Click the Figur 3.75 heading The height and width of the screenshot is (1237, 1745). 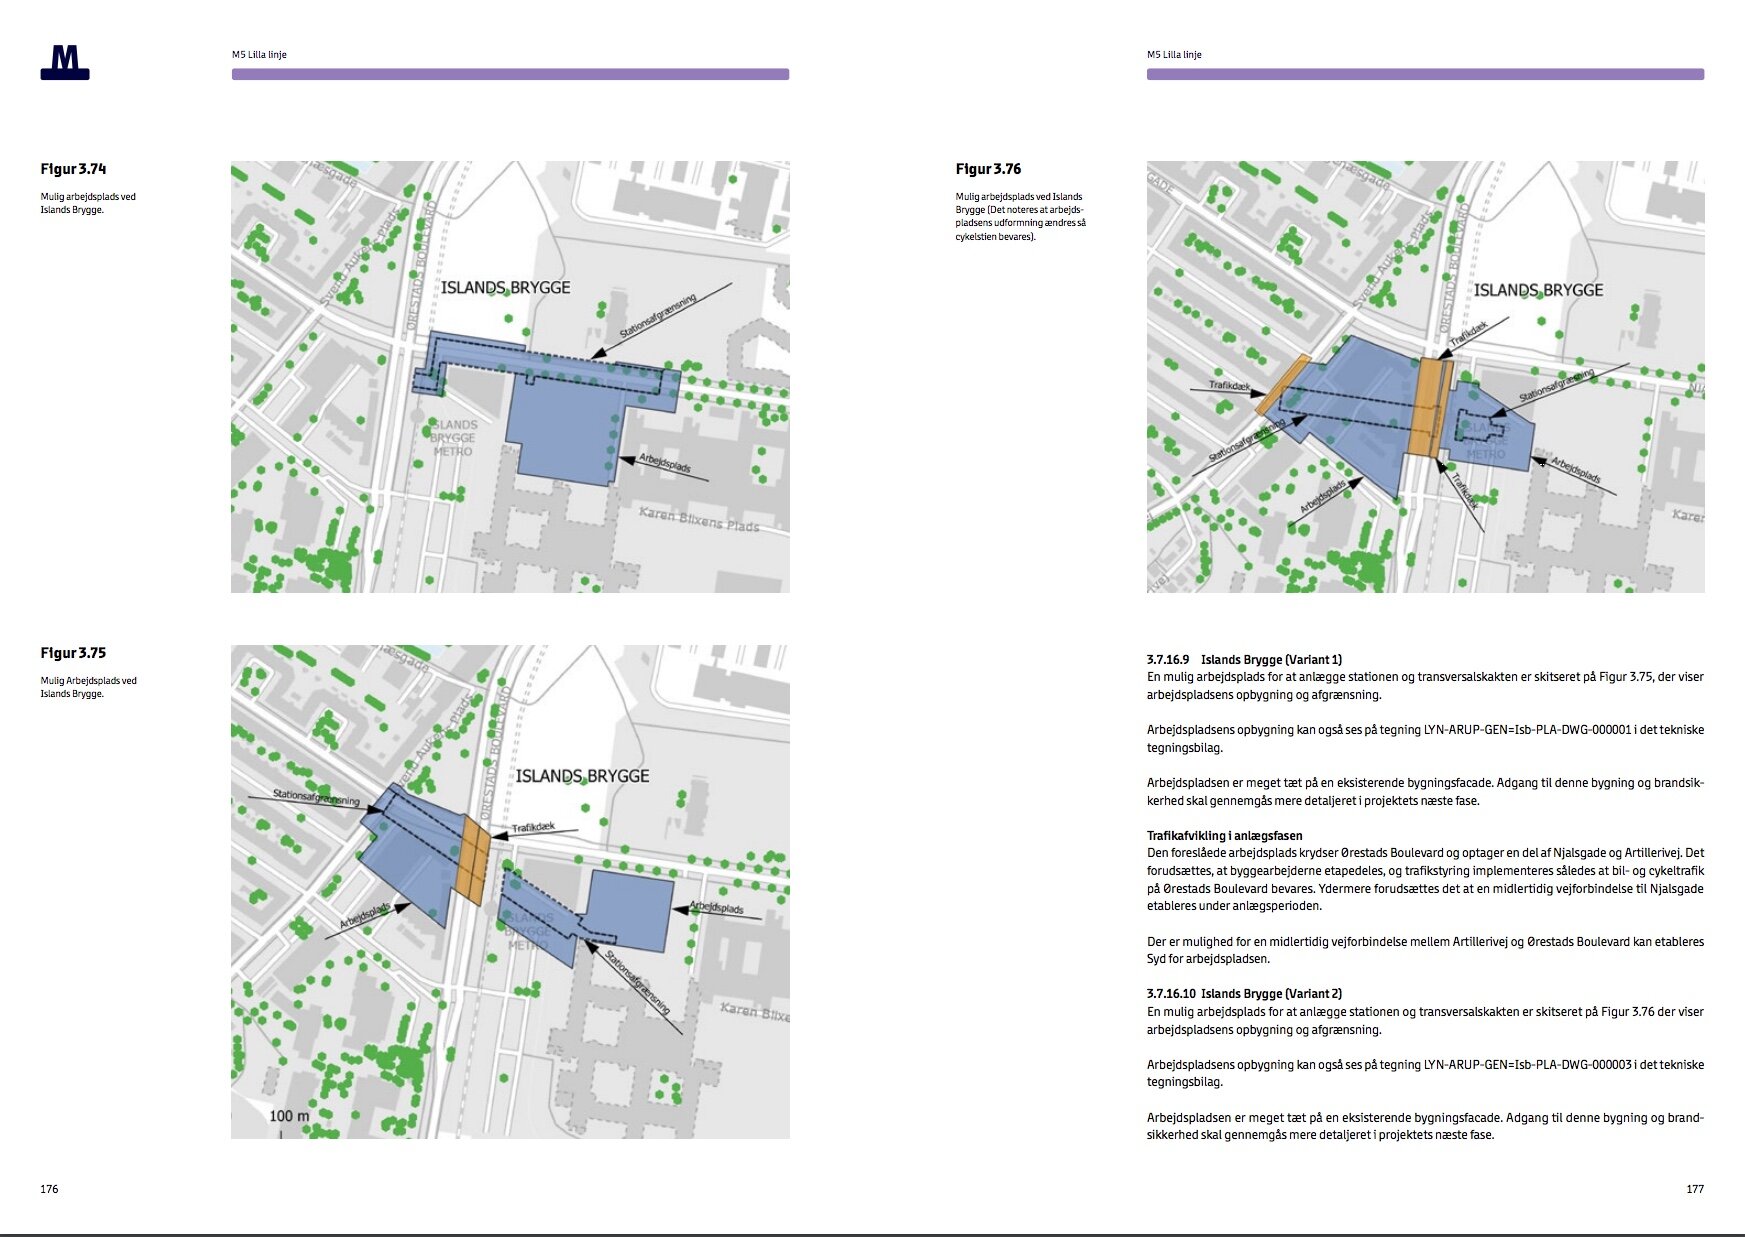73,653
